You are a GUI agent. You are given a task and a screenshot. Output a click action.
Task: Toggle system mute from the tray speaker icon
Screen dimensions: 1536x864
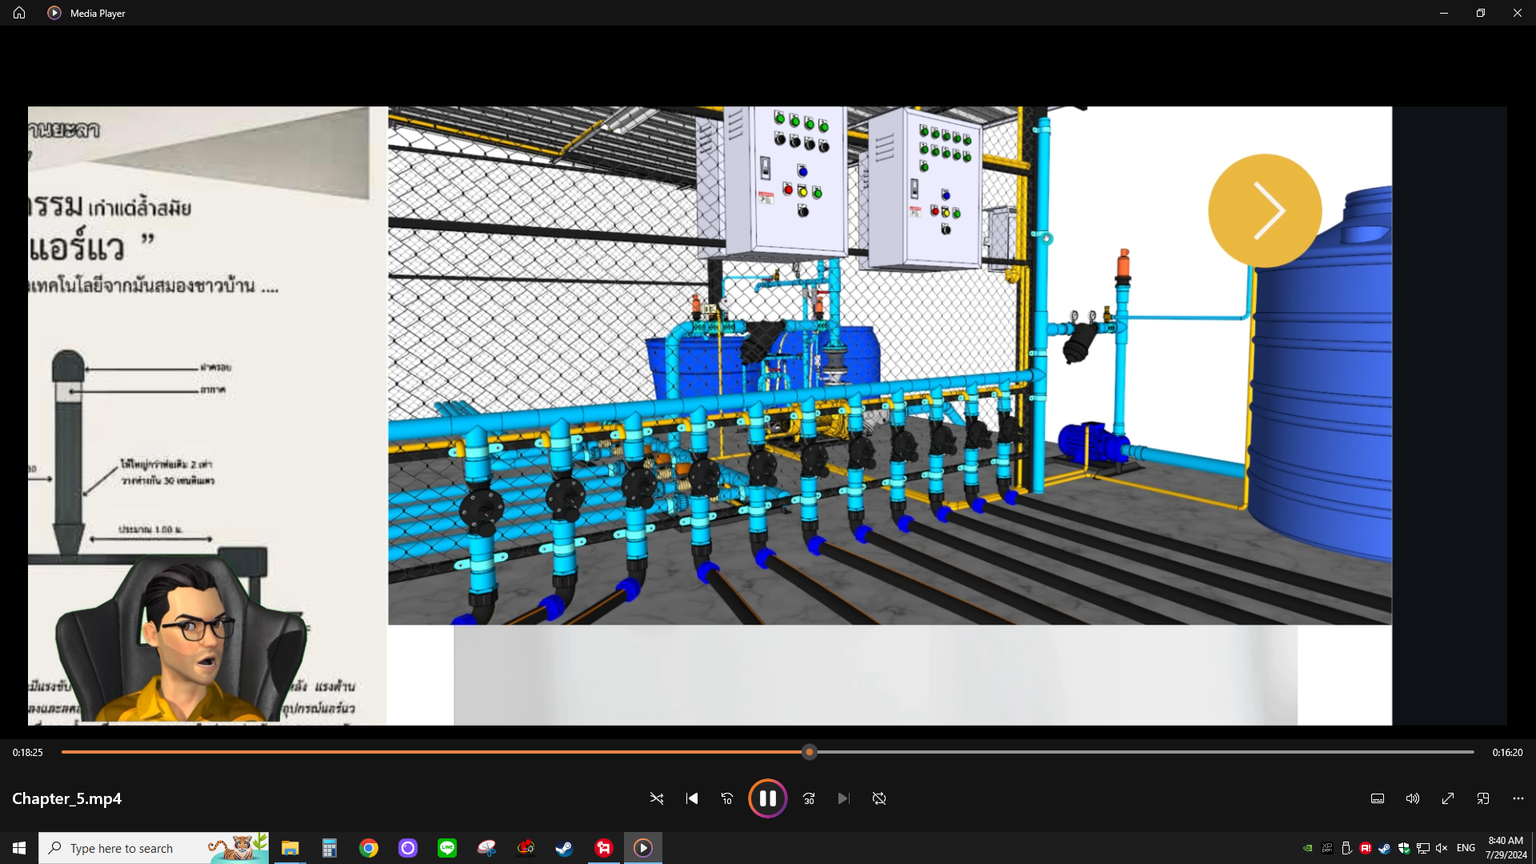(1441, 848)
